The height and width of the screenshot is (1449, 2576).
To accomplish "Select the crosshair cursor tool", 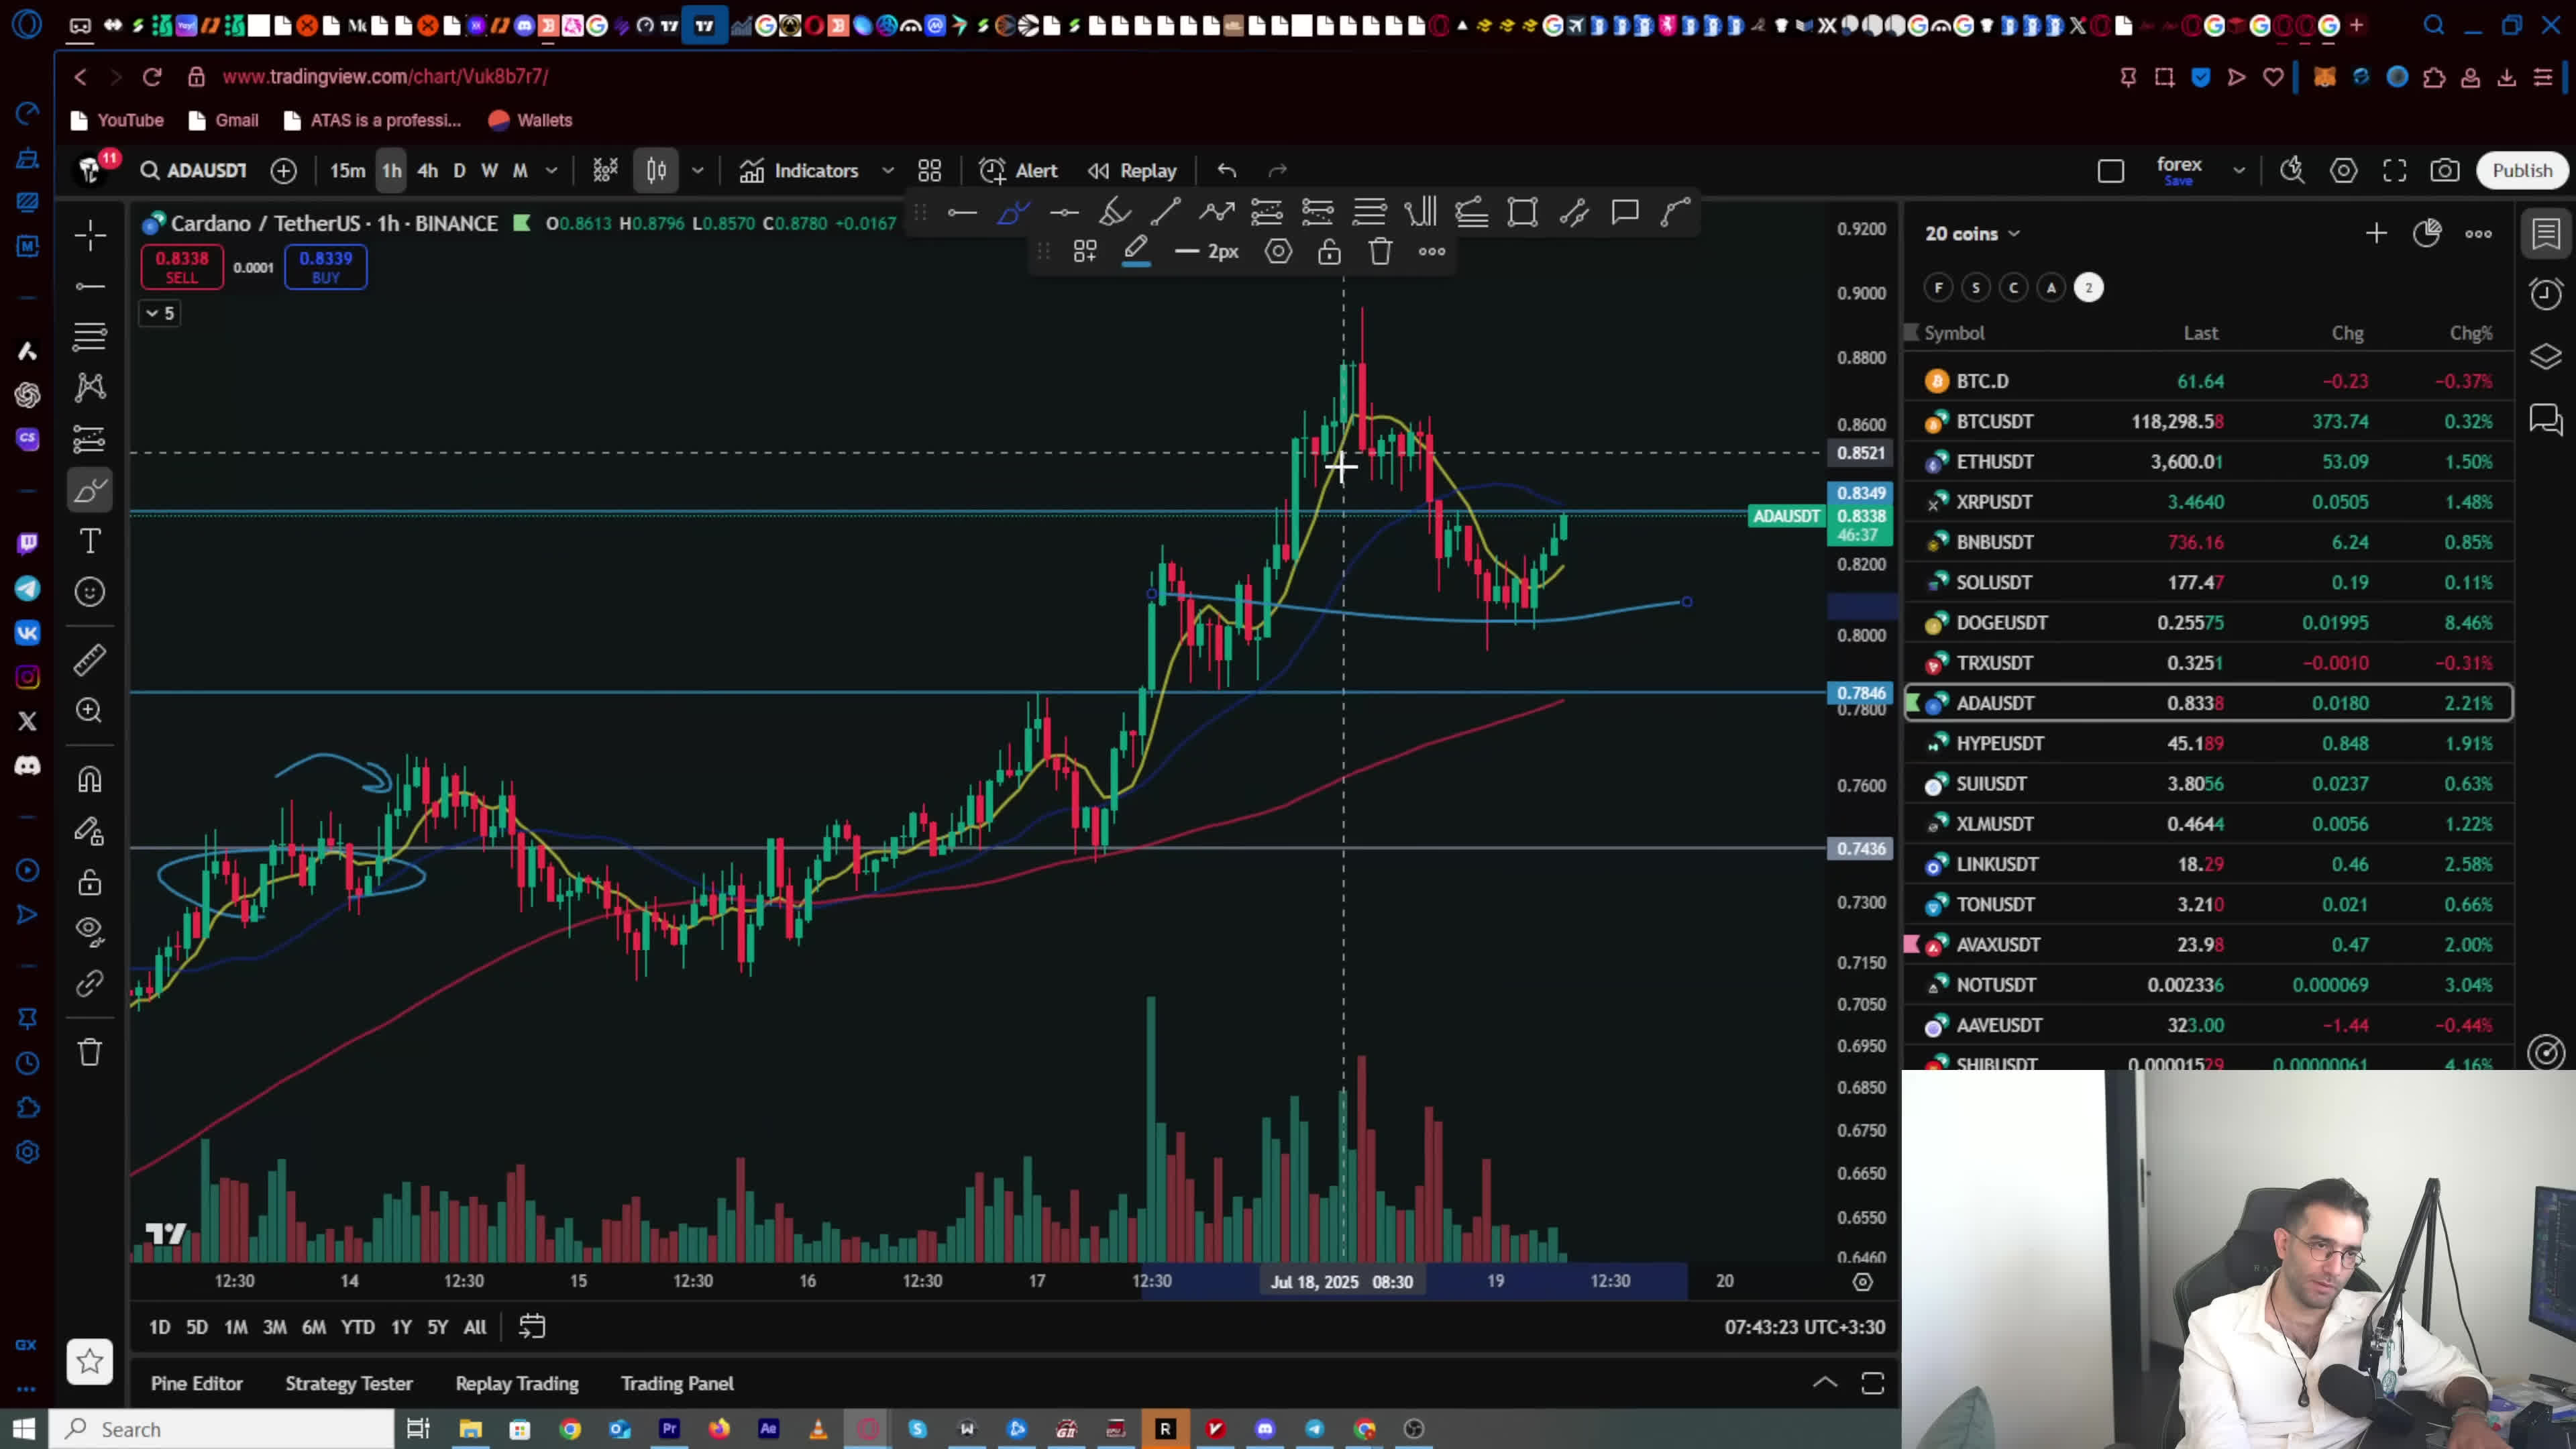I will 90,236.
